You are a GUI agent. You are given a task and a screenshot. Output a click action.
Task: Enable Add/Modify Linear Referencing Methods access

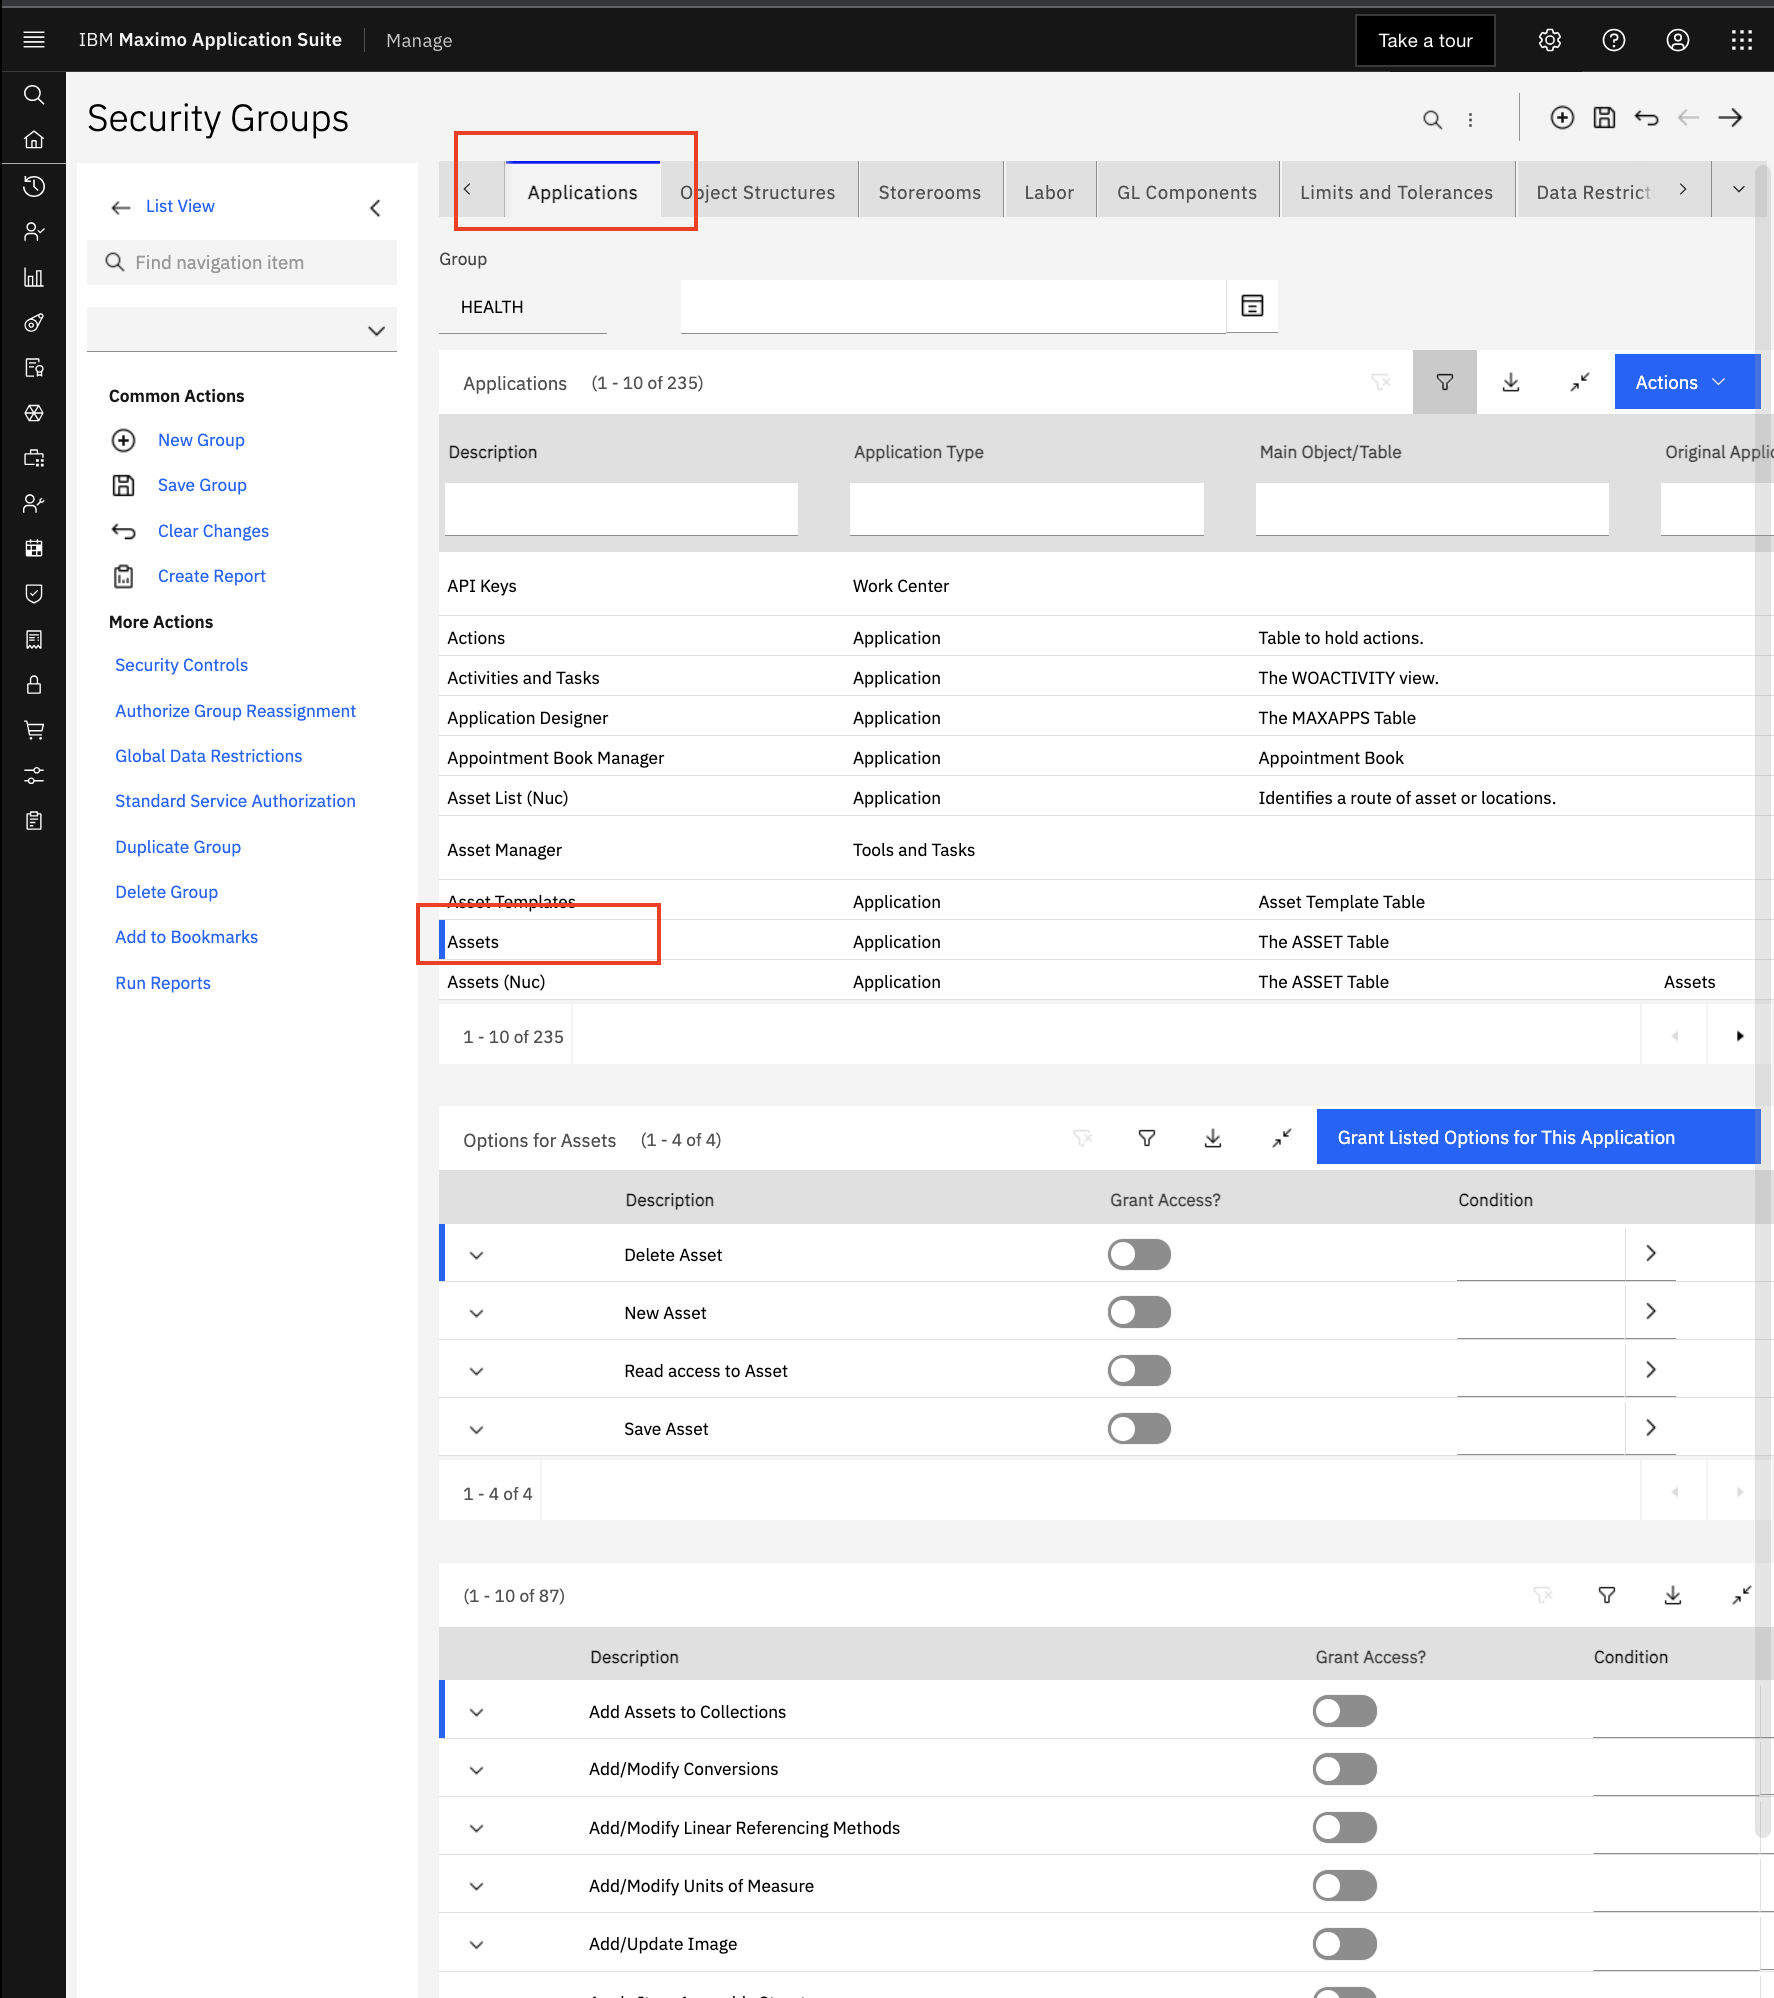pyautogui.click(x=1345, y=1827)
